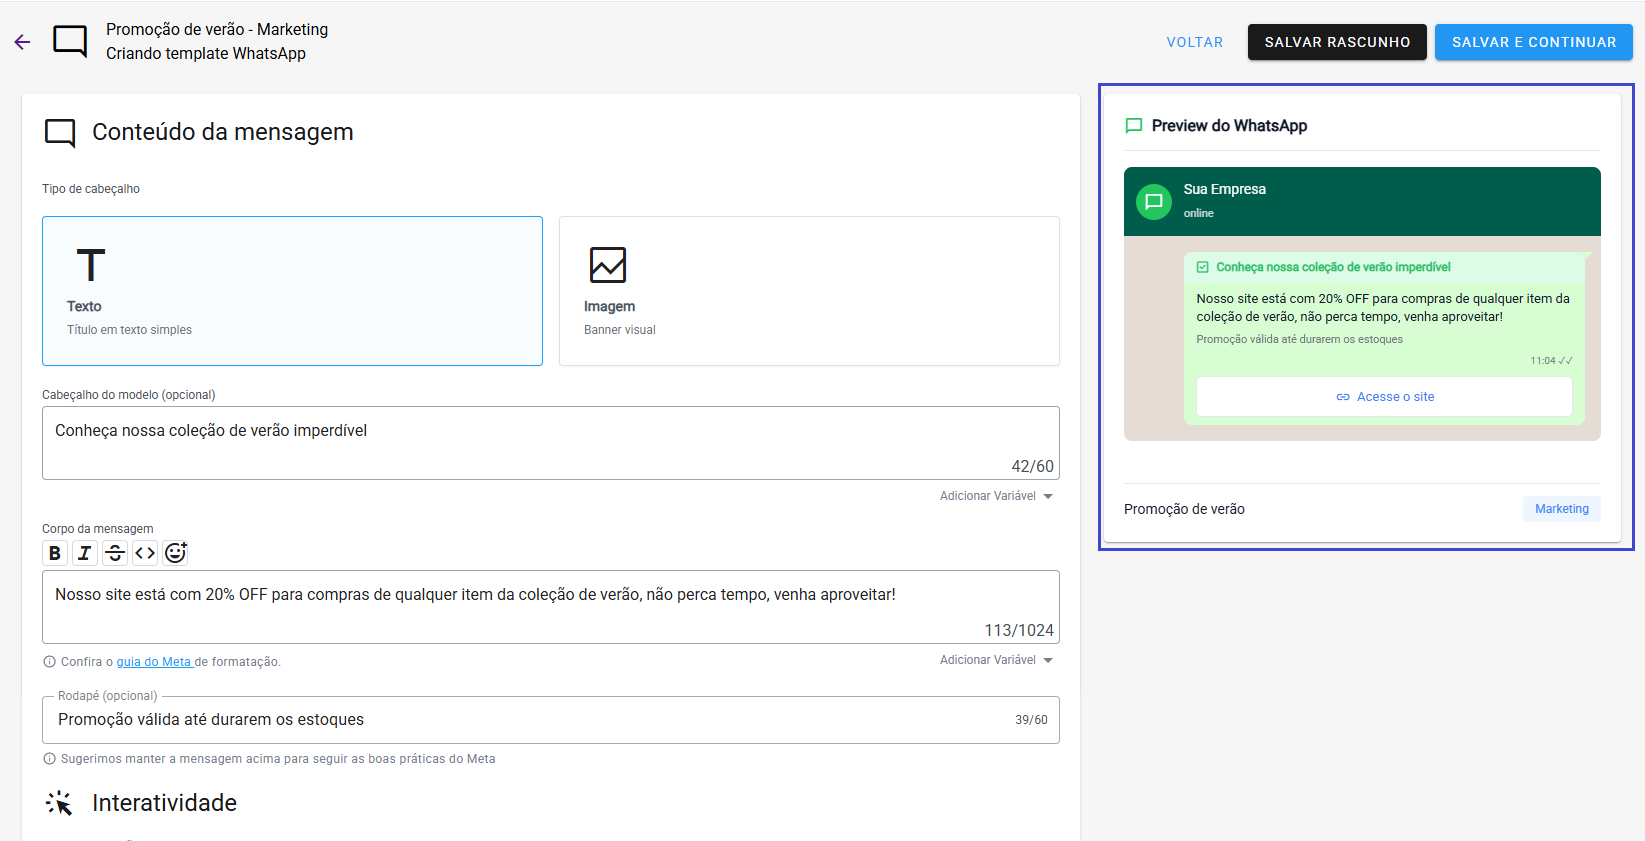
Task: Click the info icon beside formatting guide
Action: click(x=49, y=662)
